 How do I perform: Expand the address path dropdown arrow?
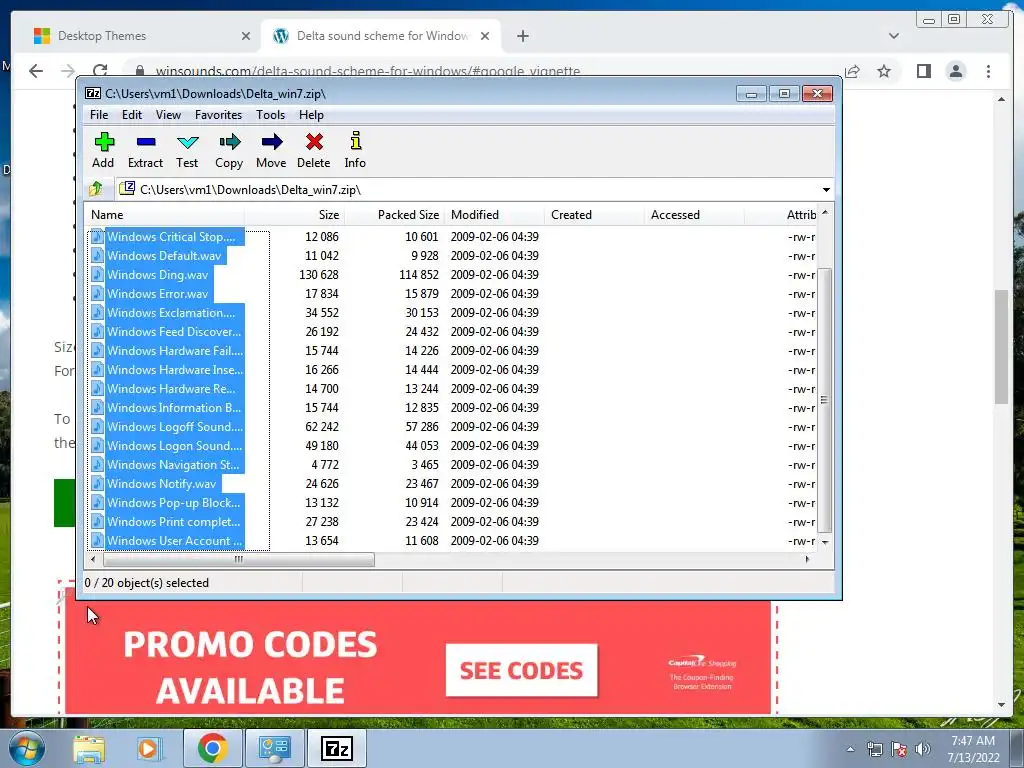click(x=826, y=190)
